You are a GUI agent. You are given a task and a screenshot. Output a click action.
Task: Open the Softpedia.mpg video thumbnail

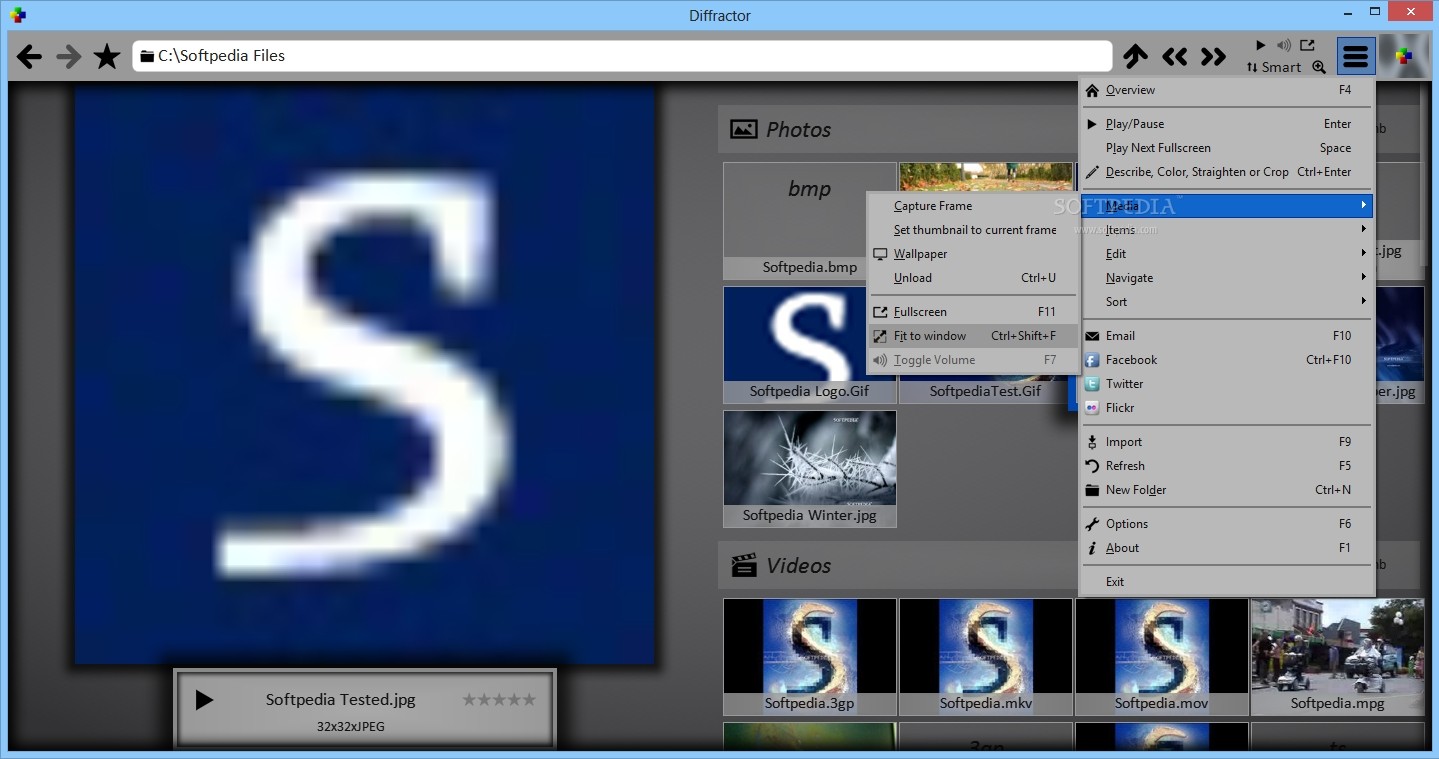[1338, 657]
